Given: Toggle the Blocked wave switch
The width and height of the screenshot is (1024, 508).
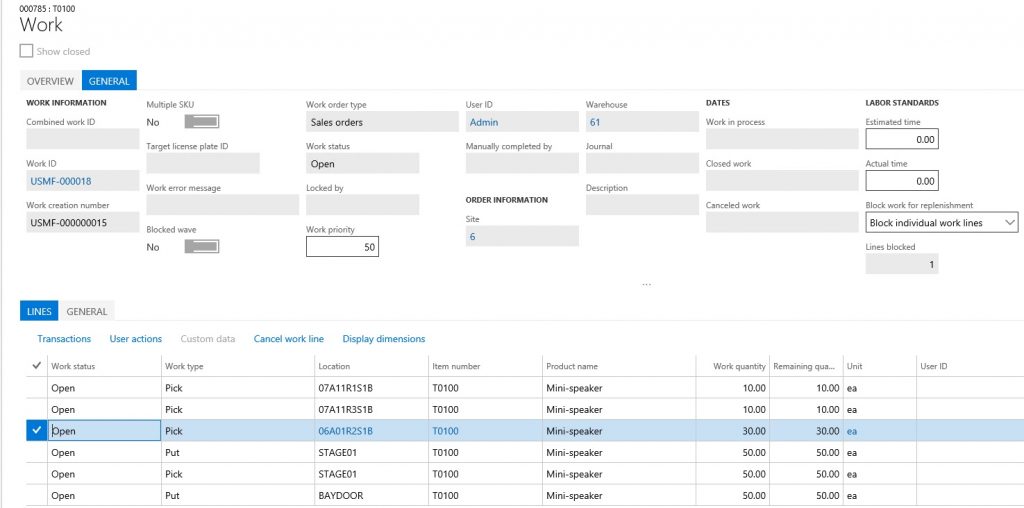Looking at the screenshot, I should [202, 247].
